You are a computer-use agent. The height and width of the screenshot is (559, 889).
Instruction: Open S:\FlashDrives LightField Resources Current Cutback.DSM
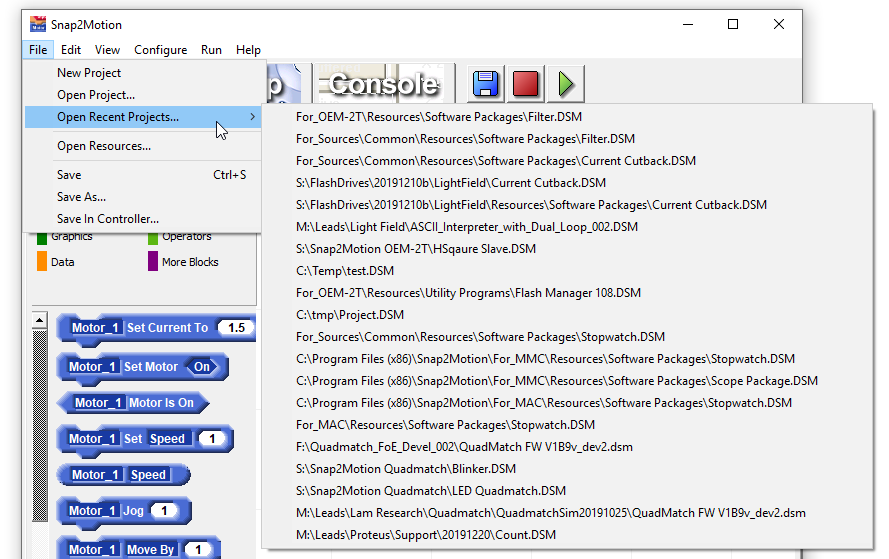coord(567,205)
